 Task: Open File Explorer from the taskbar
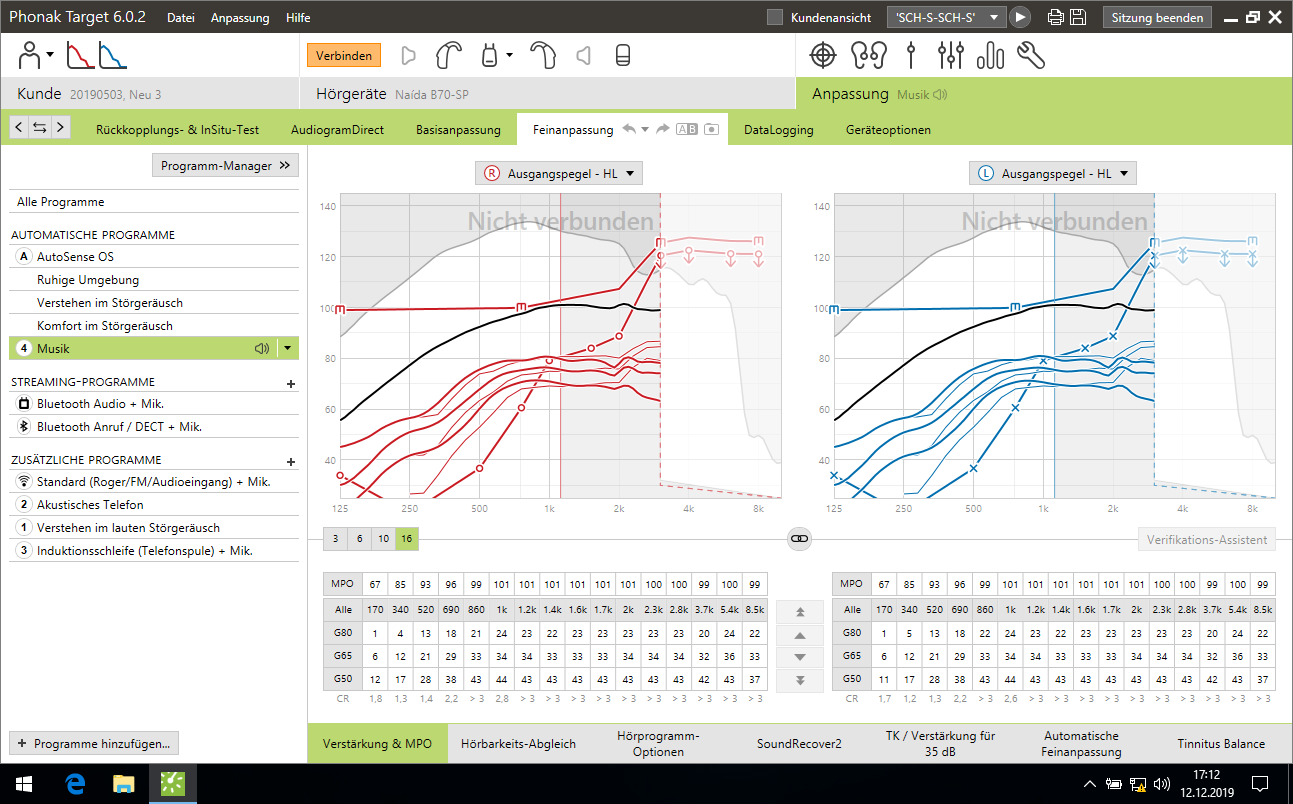[x=123, y=783]
